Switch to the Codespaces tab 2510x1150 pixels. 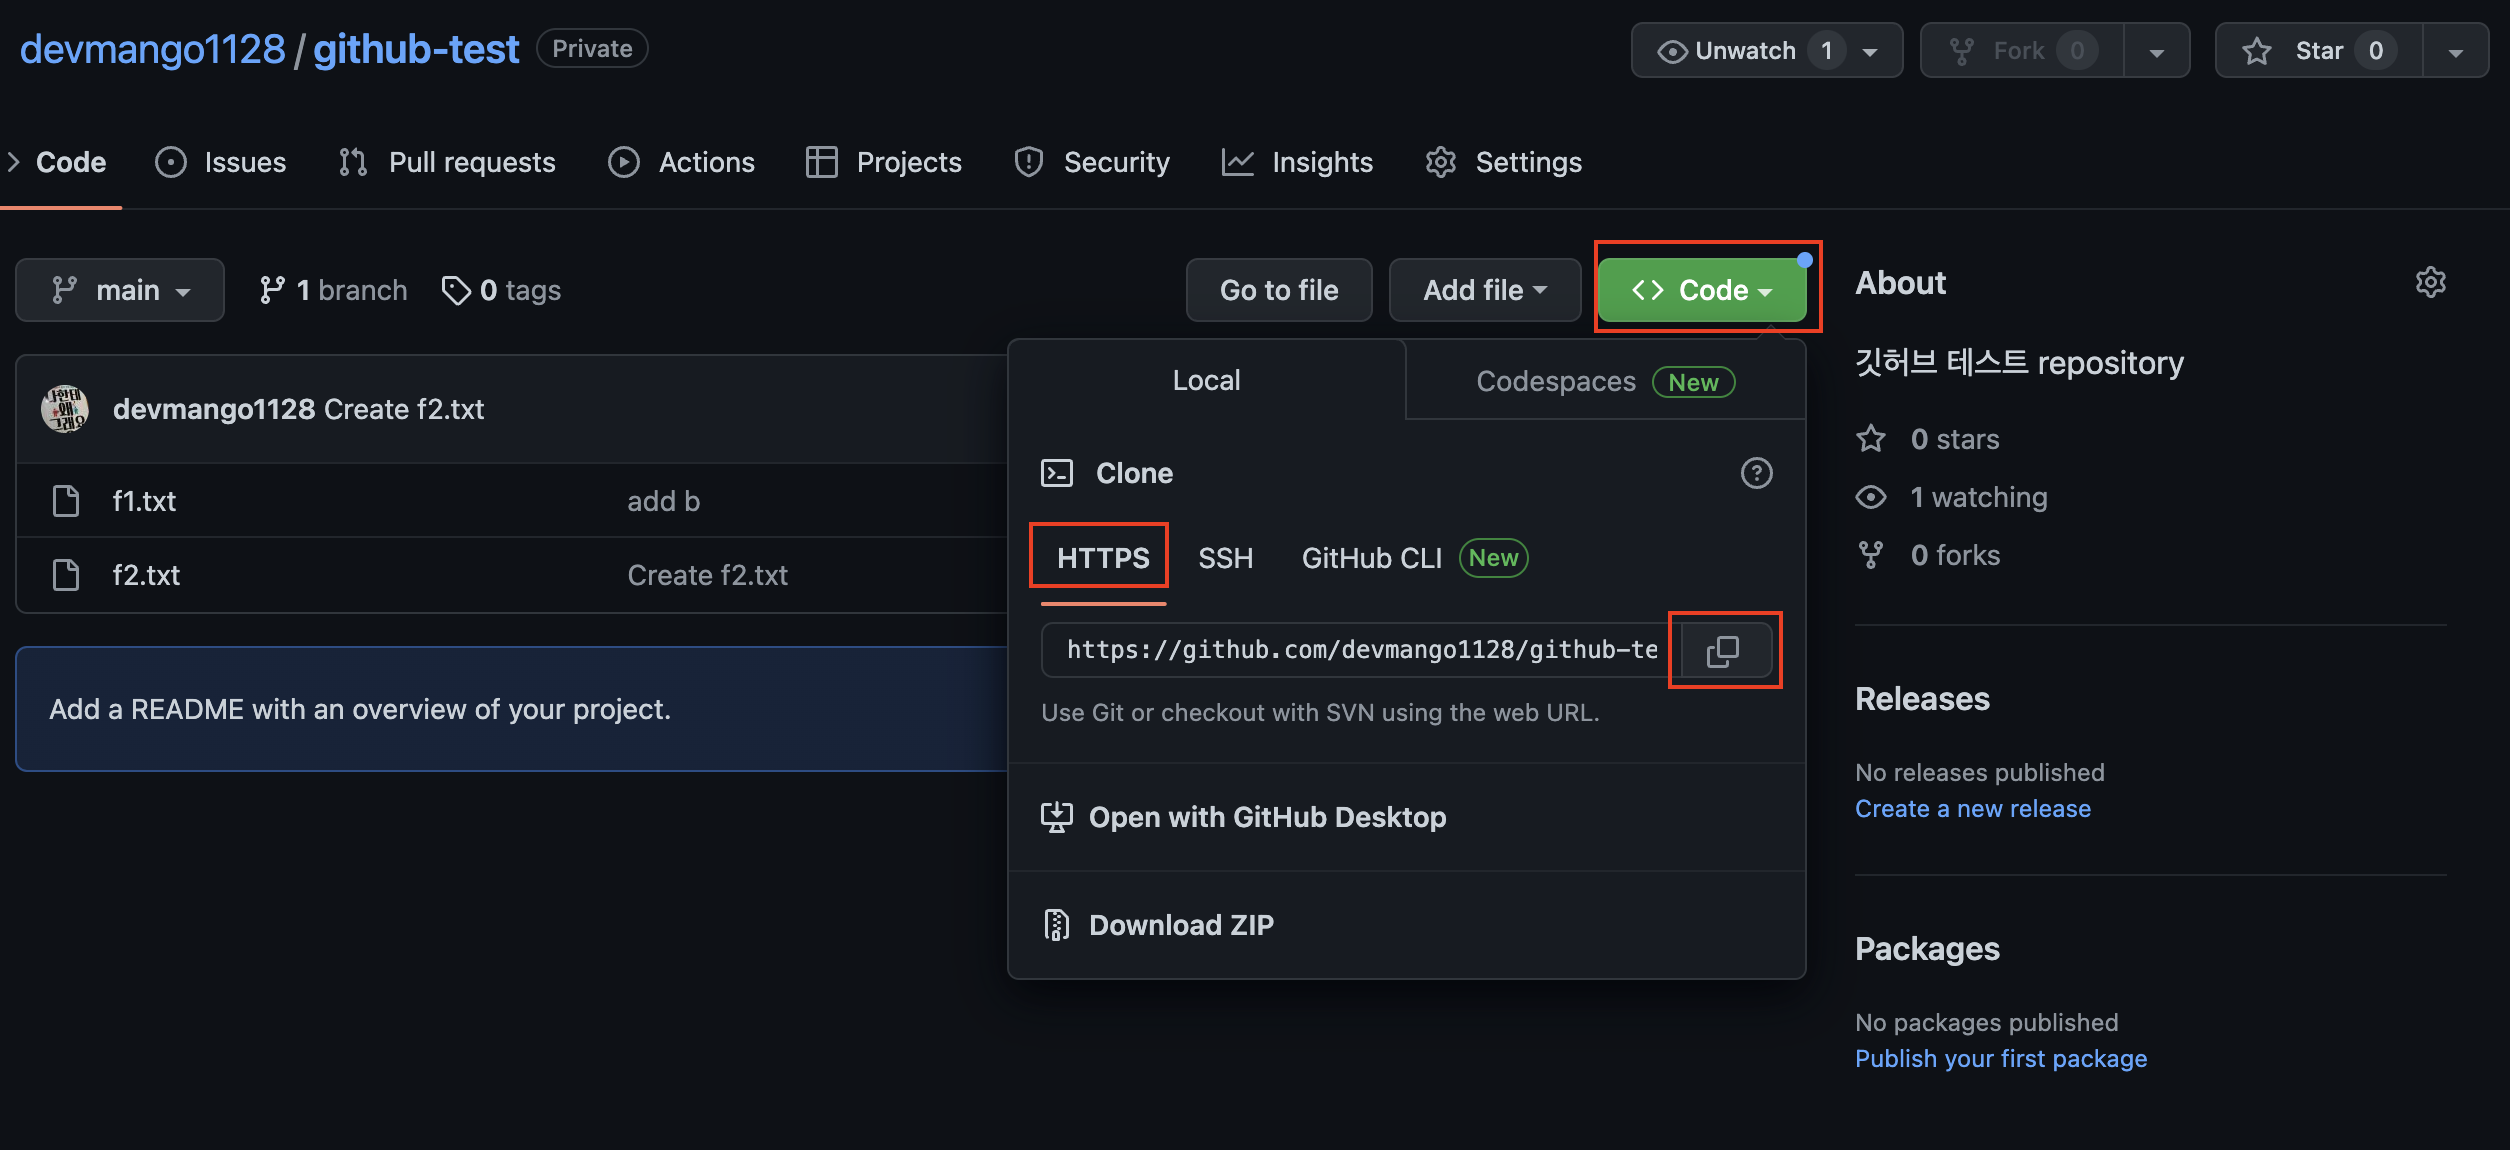[x=1604, y=381]
